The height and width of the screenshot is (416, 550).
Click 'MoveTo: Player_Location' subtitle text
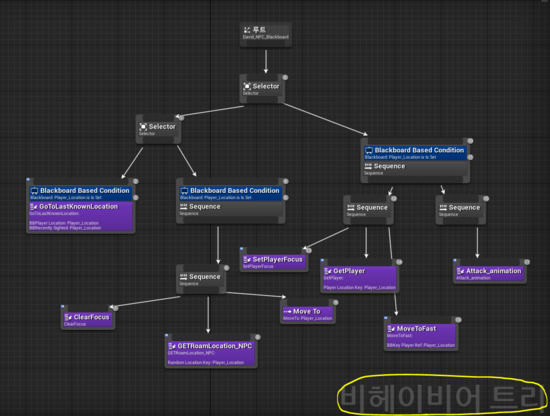point(308,318)
